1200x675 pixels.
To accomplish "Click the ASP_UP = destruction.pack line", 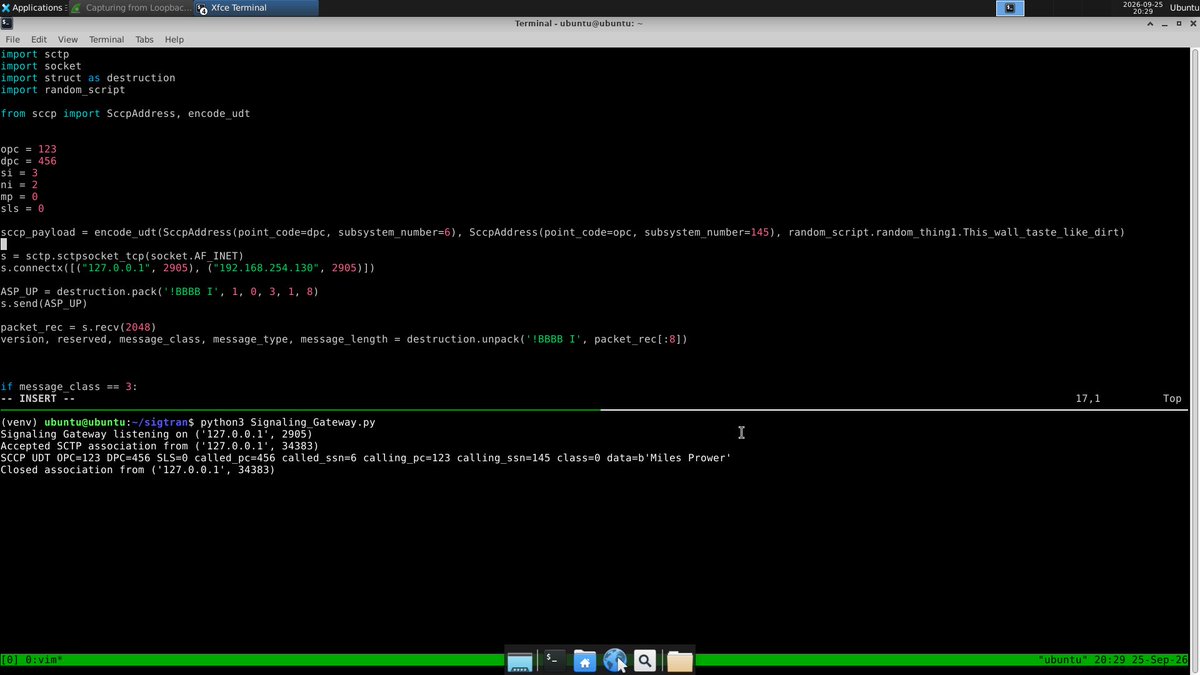I will [160, 292].
